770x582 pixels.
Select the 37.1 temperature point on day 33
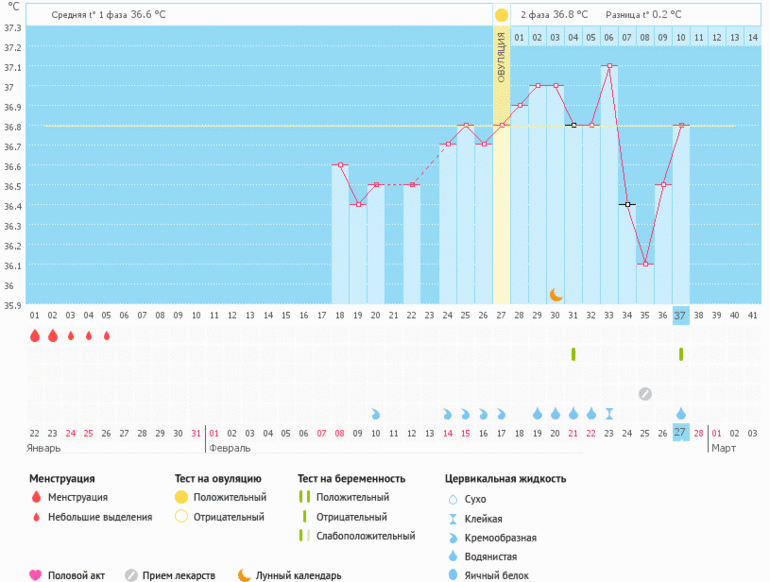point(609,66)
